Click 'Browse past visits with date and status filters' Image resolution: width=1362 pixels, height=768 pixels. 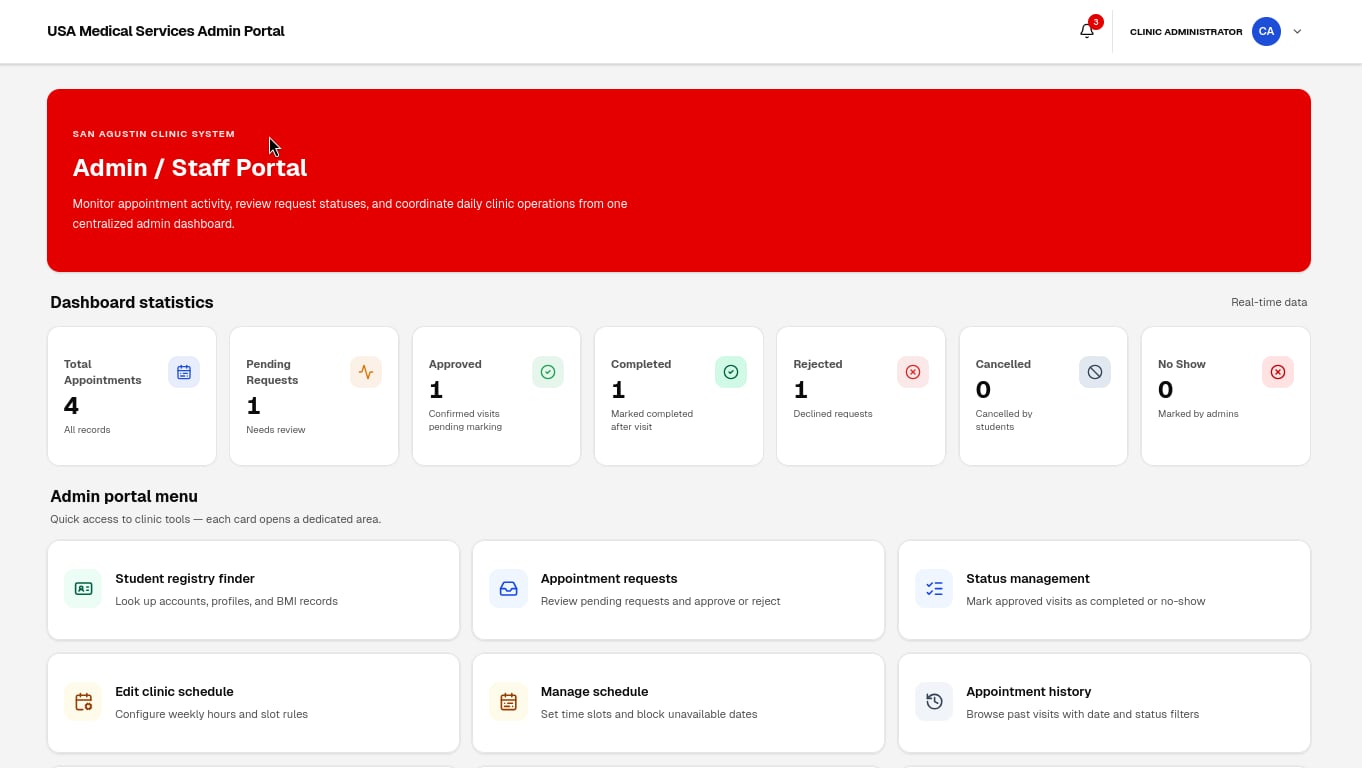1083,715
